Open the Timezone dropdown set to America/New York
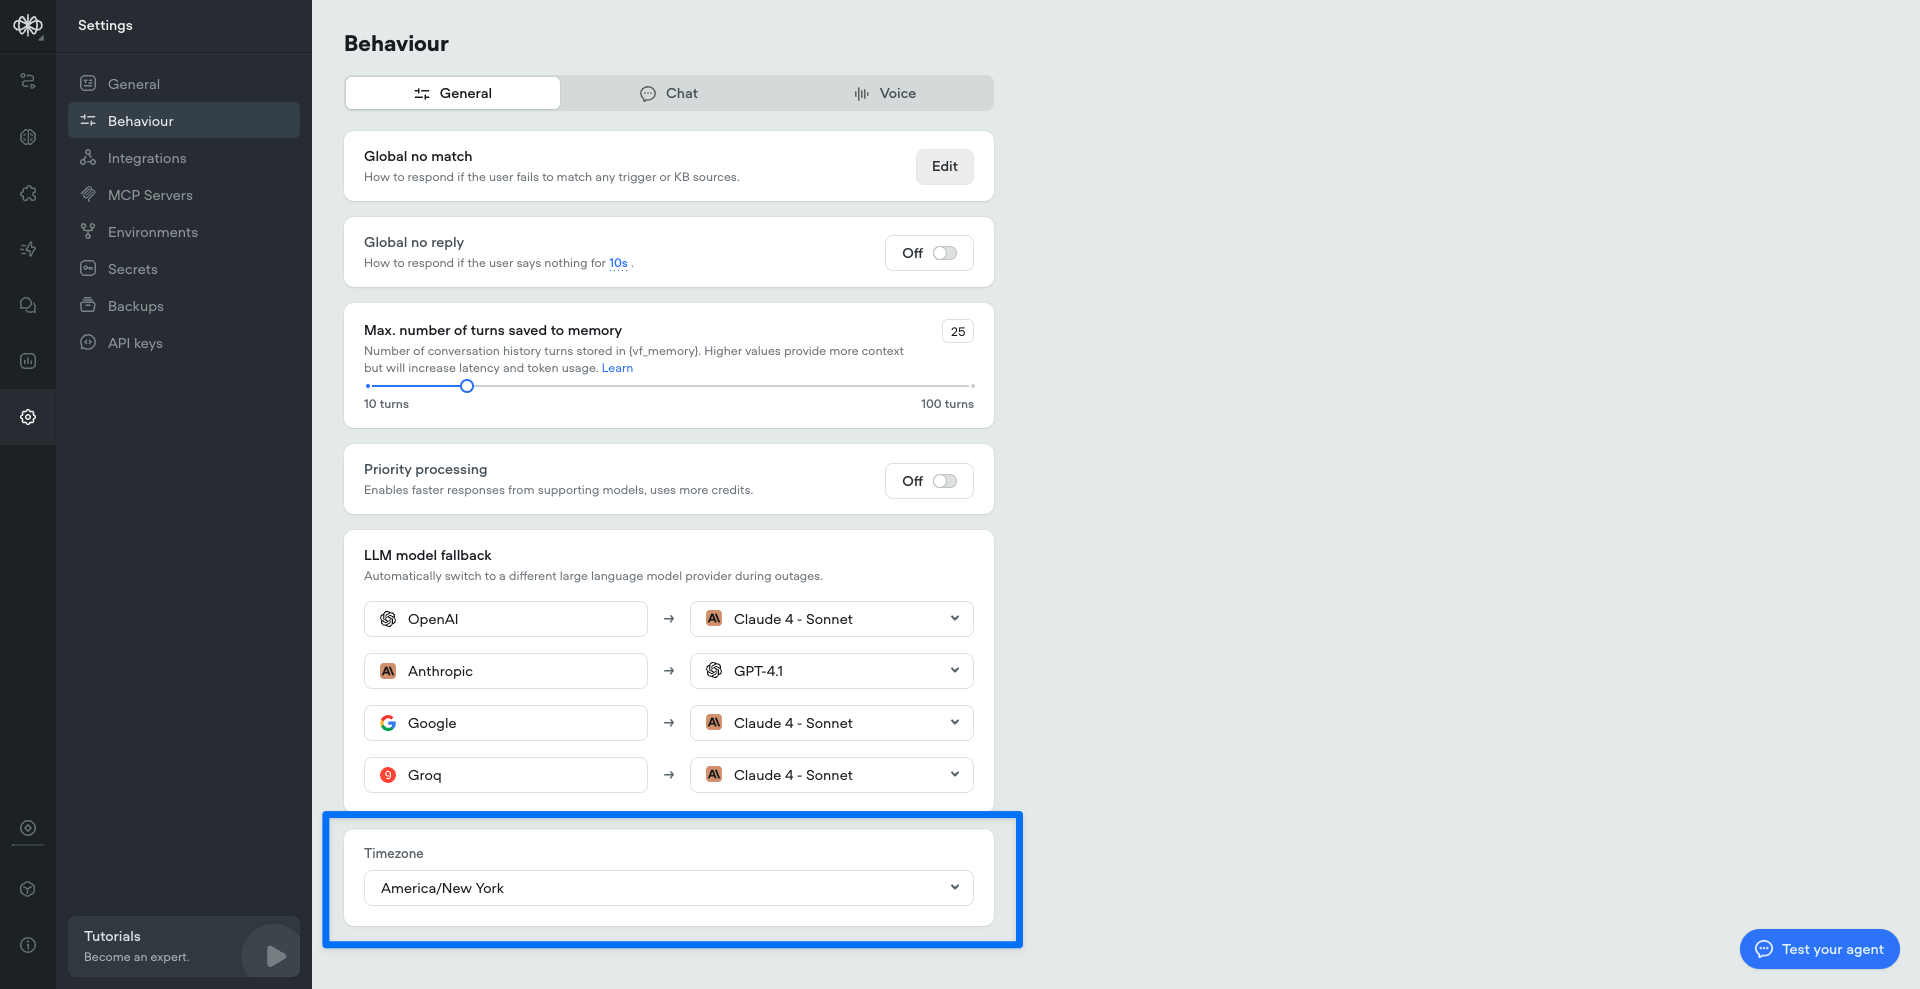This screenshot has width=1920, height=989. 669,888
